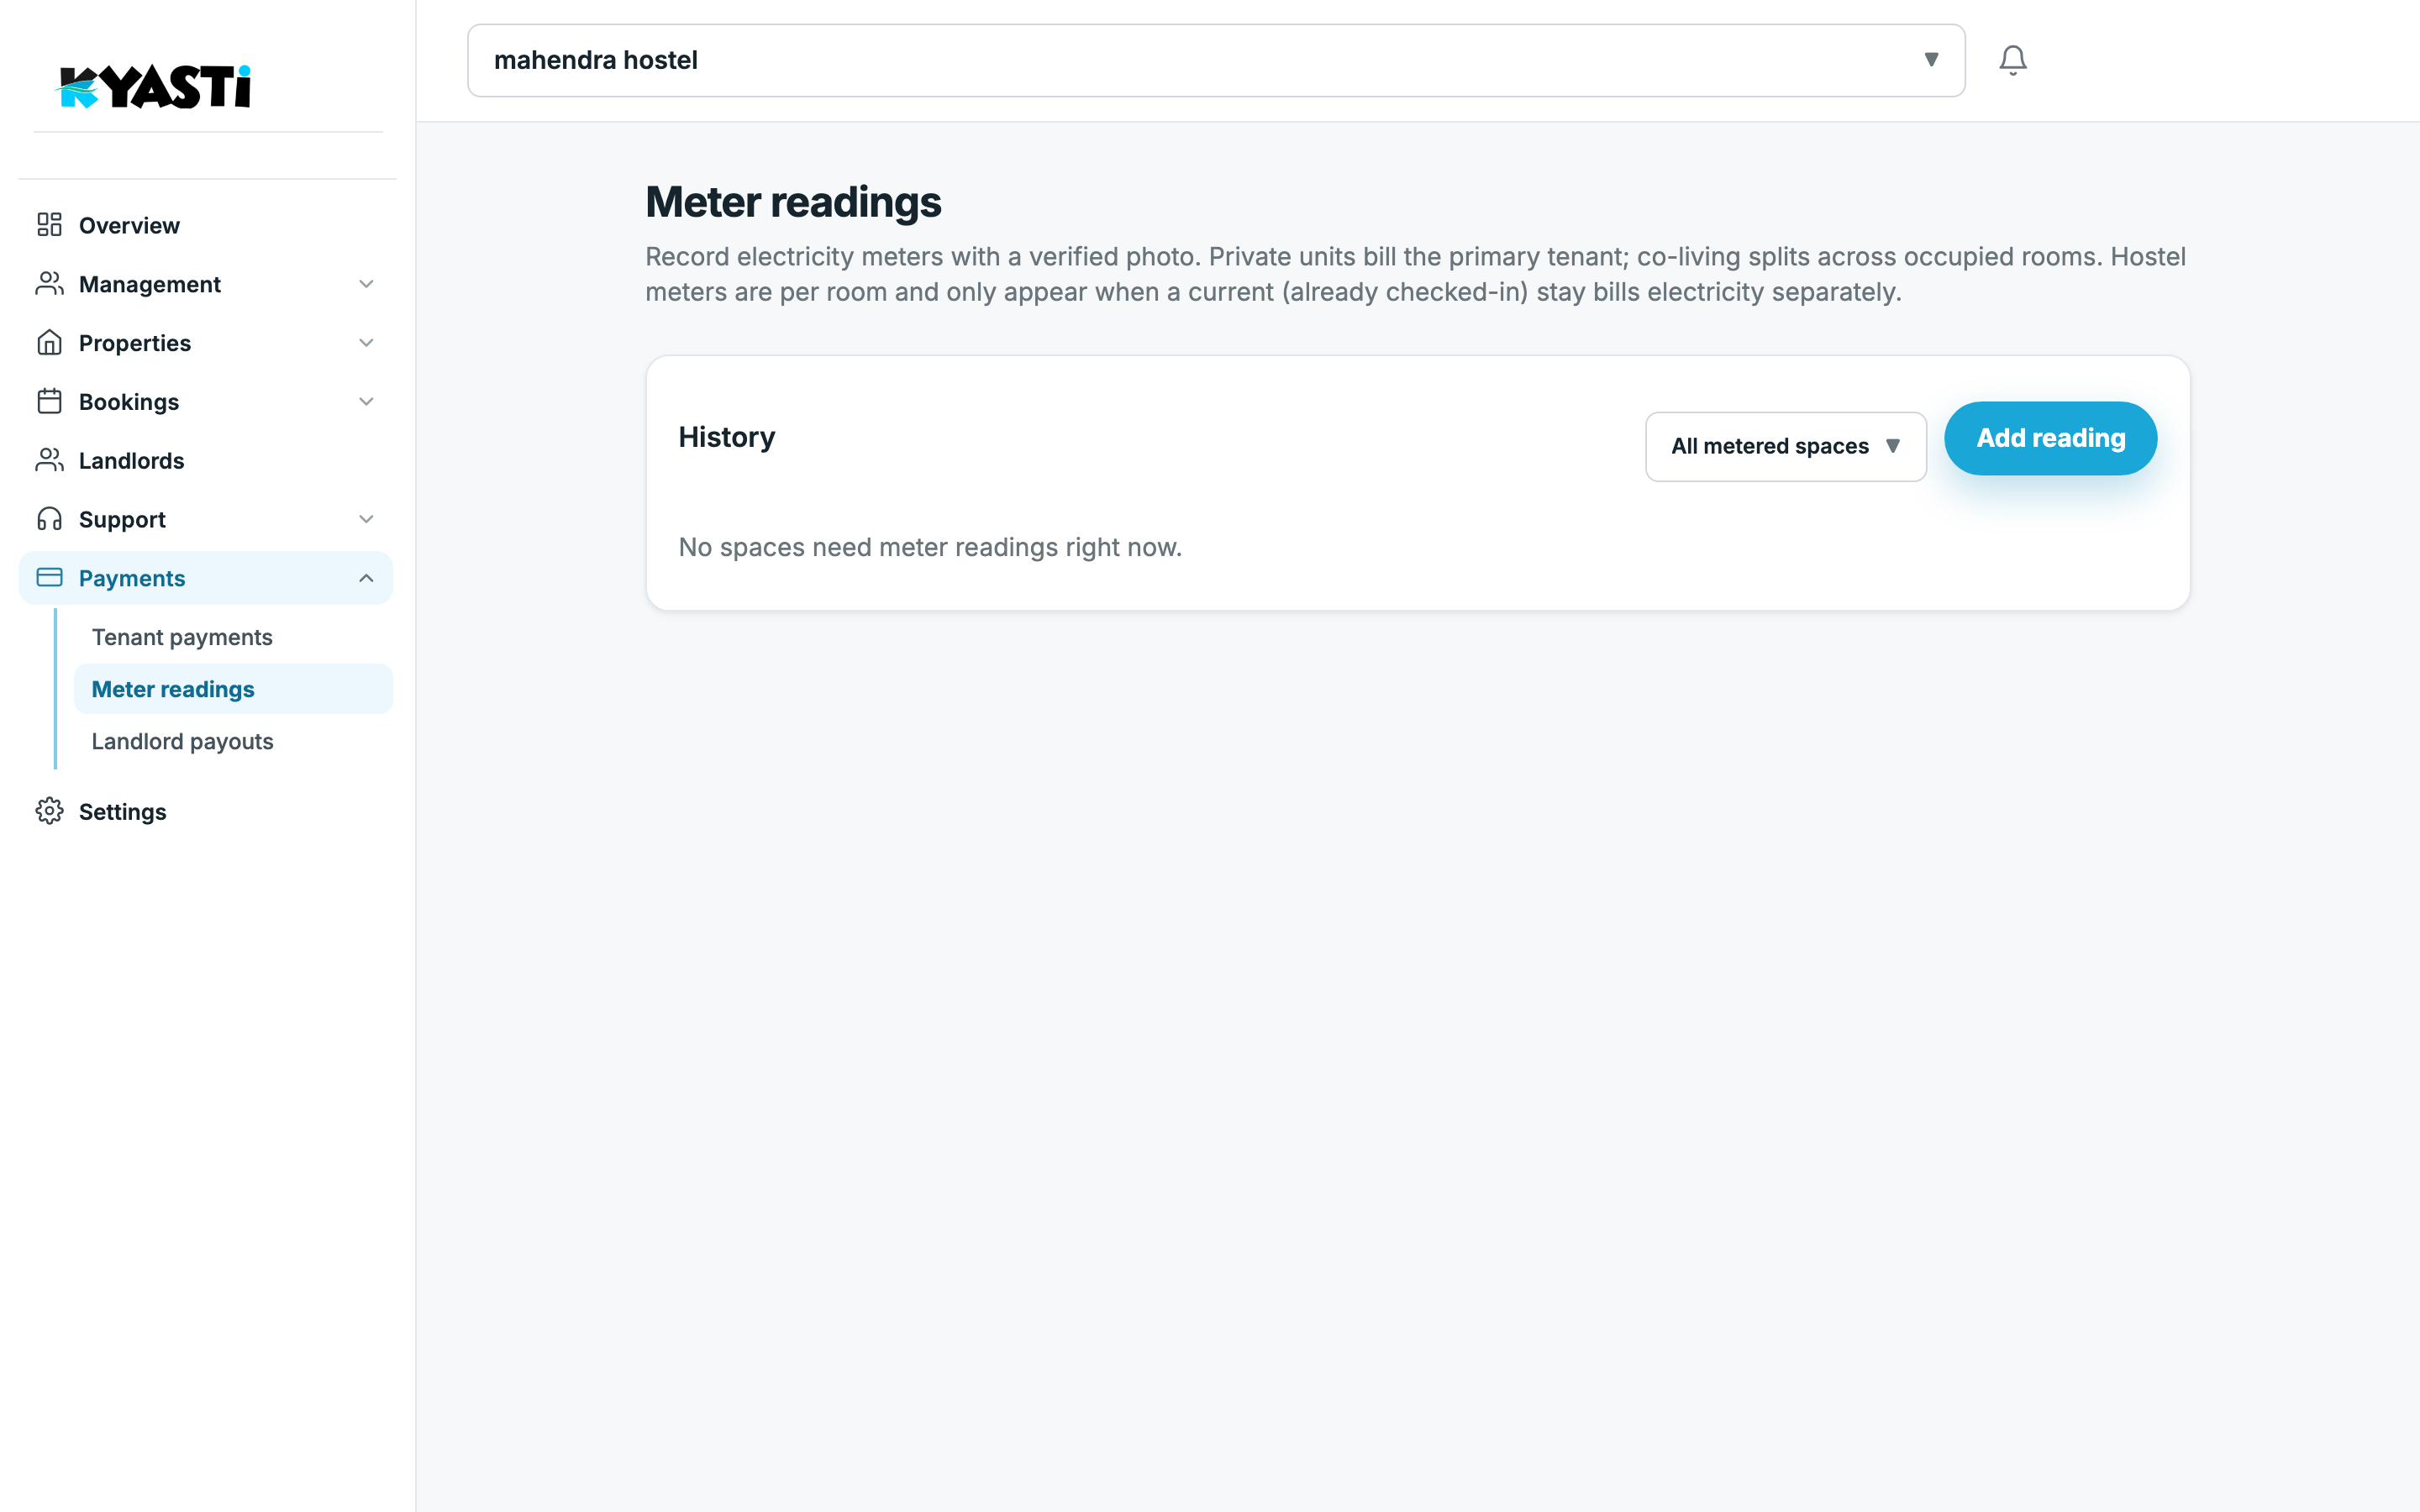Click the Settings gear icon
Screen dimensions: 2420x1512
click(49, 811)
